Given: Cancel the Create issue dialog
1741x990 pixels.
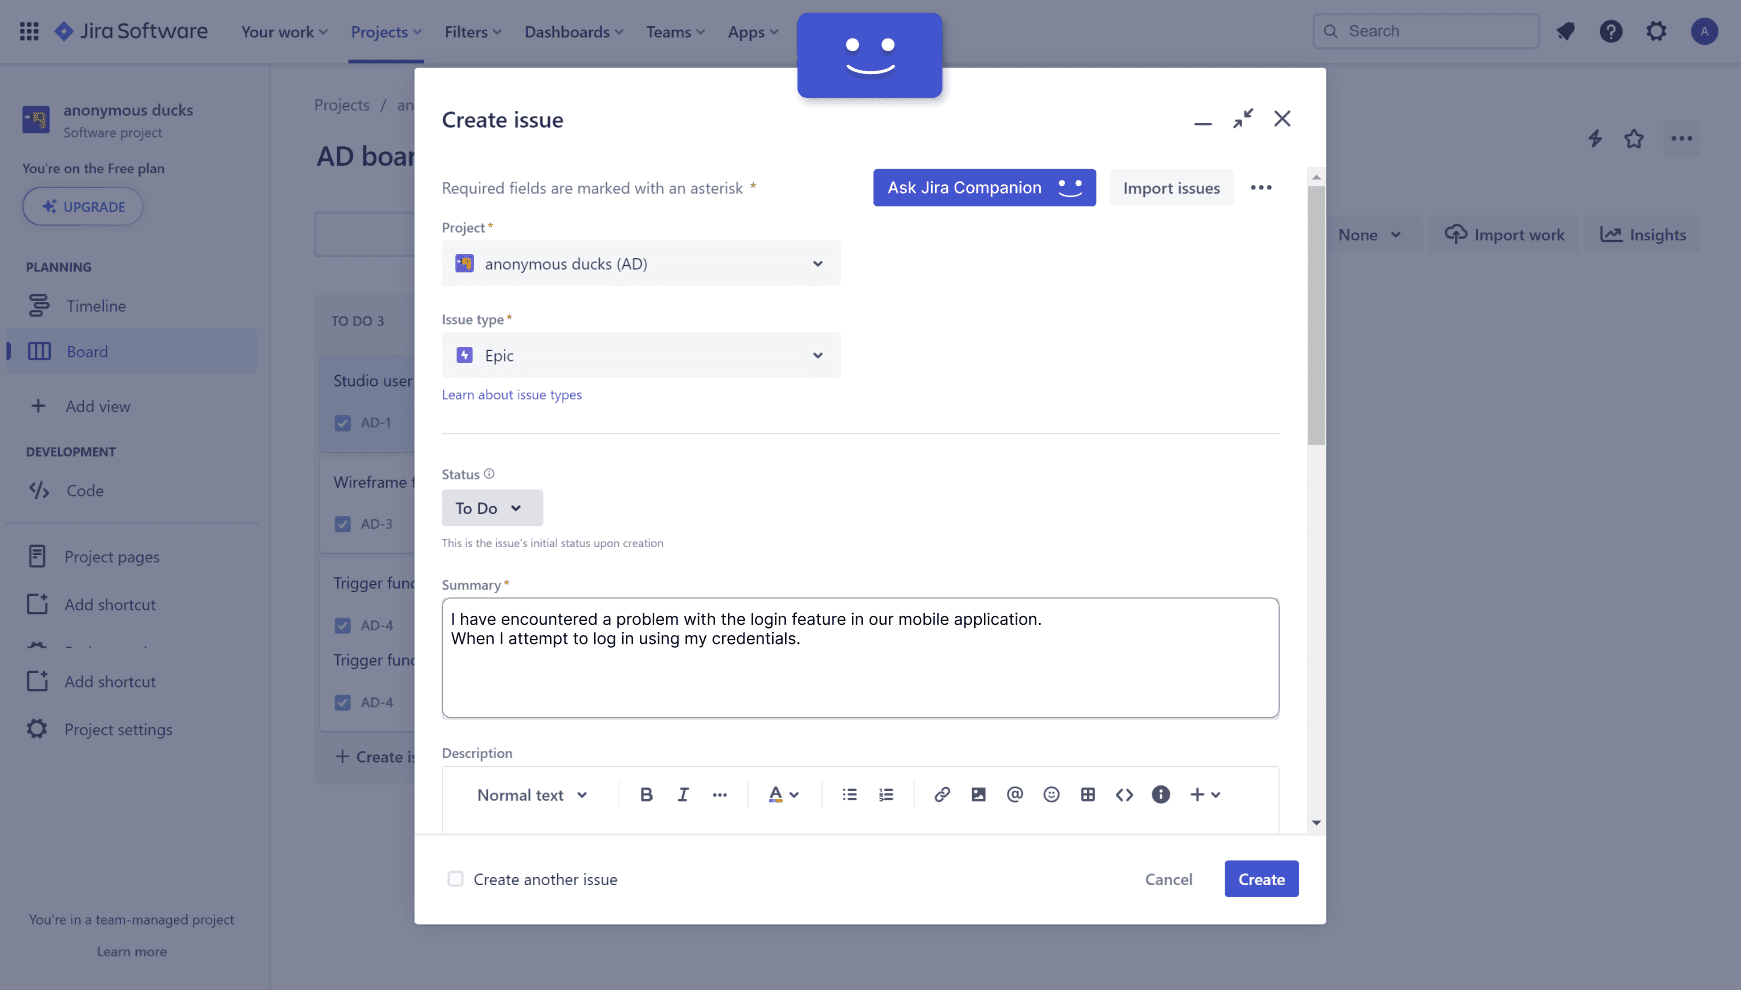Looking at the screenshot, I should (x=1168, y=879).
